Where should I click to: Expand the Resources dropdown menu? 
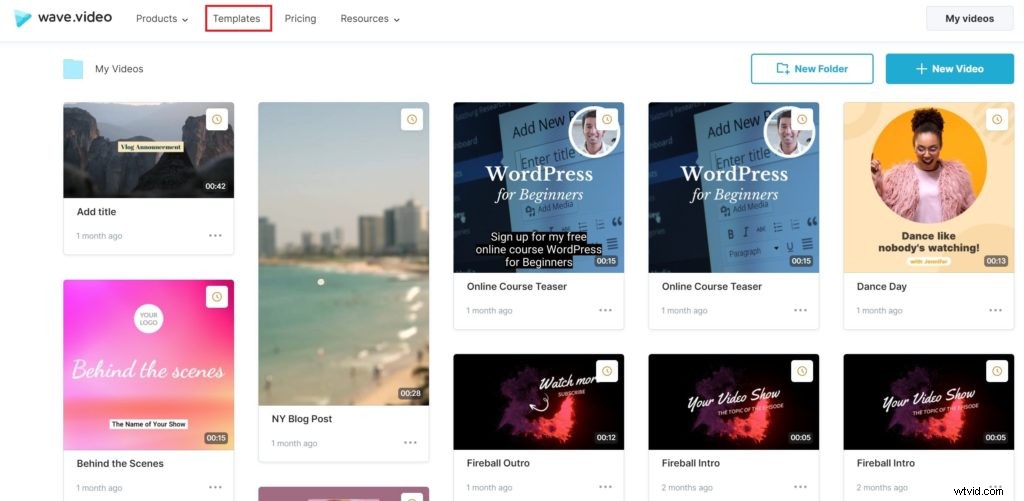coord(370,19)
